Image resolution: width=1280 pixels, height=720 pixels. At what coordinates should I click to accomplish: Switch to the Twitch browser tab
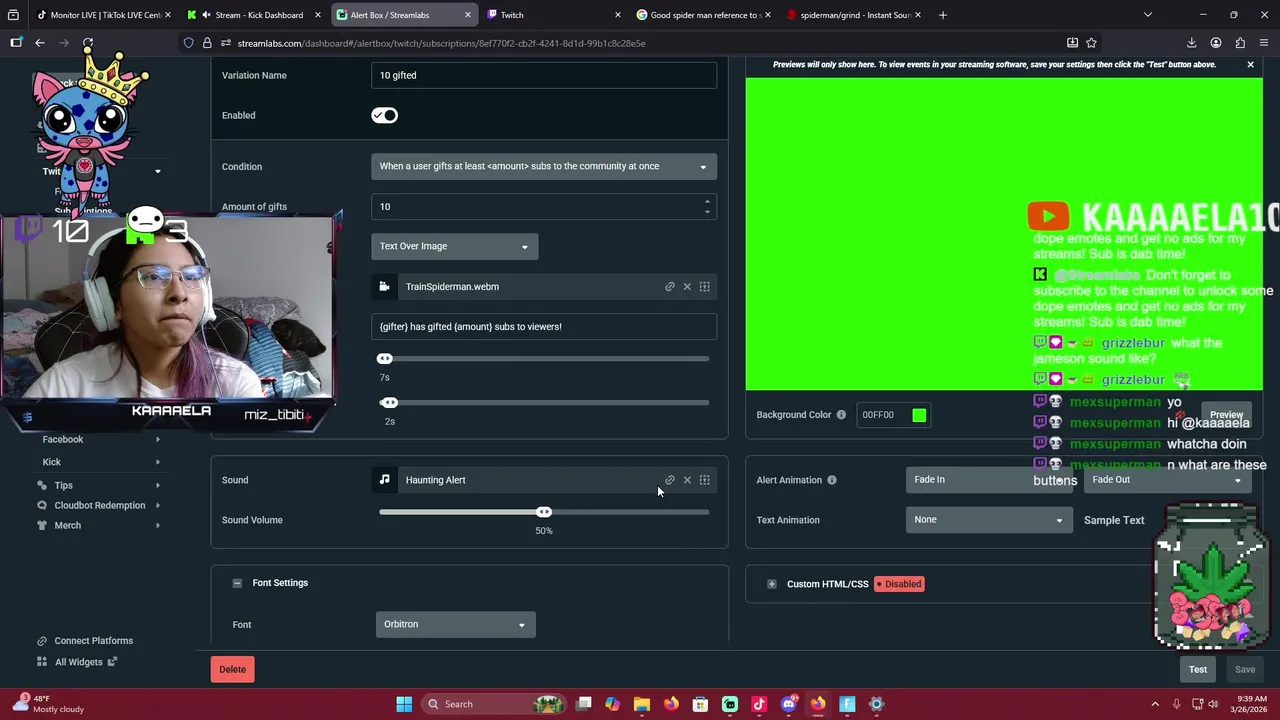pyautogui.click(x=554, y=15)
